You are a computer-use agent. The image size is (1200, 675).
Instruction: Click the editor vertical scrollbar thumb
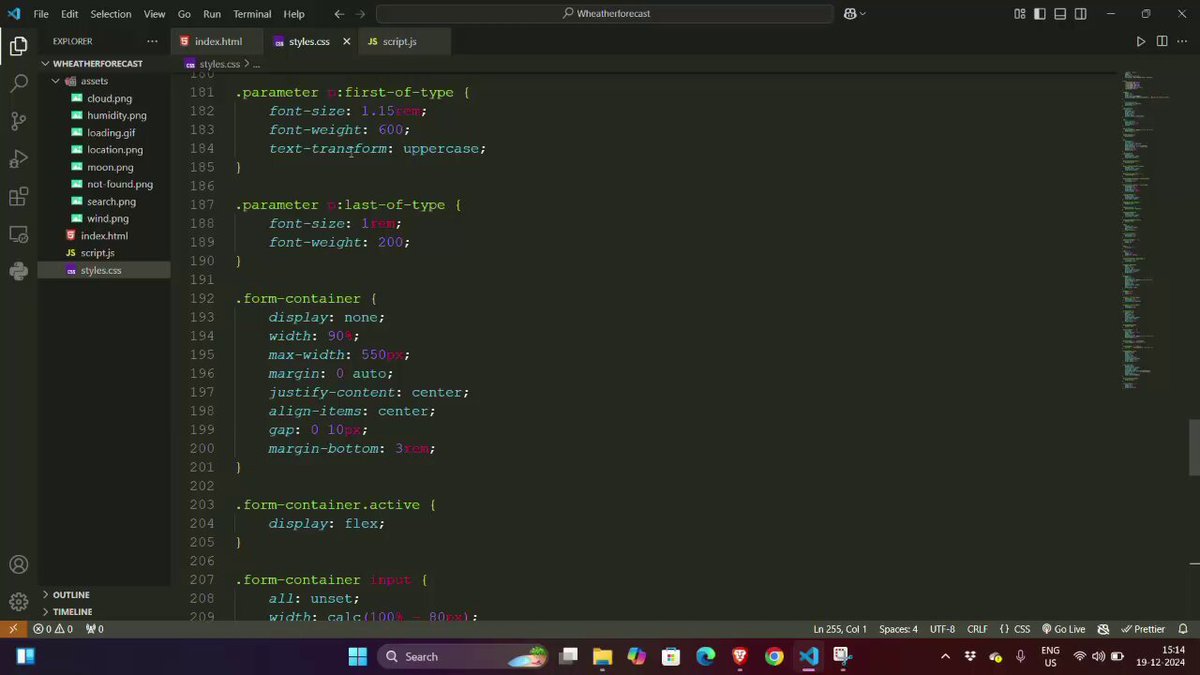tap(1193, 448)
